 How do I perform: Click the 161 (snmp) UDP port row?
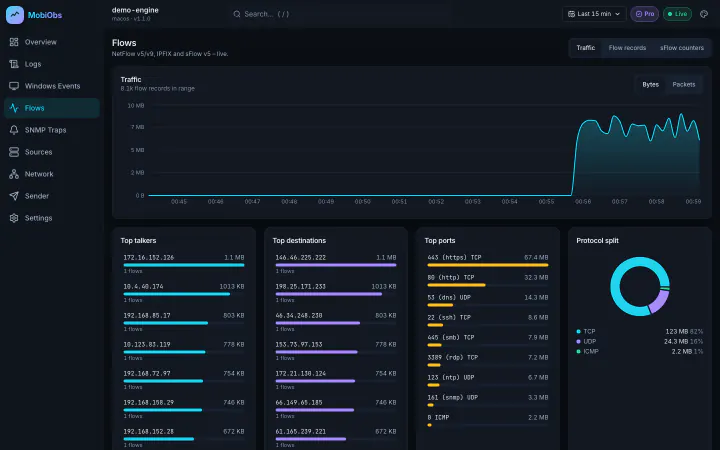coord(488,400)
